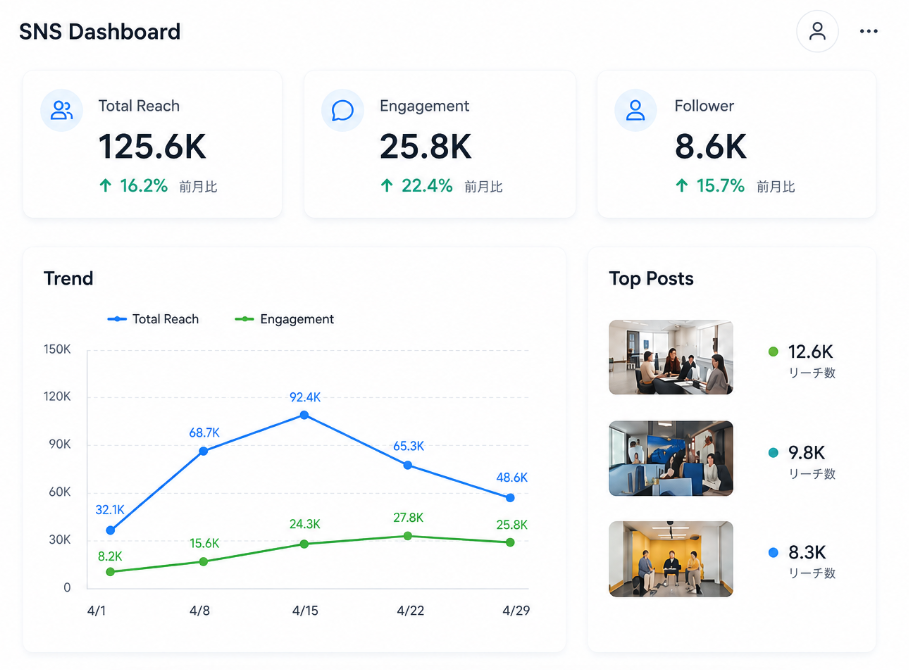
Task: Open the three-dot more options menu
Action: tap(868, 31)
